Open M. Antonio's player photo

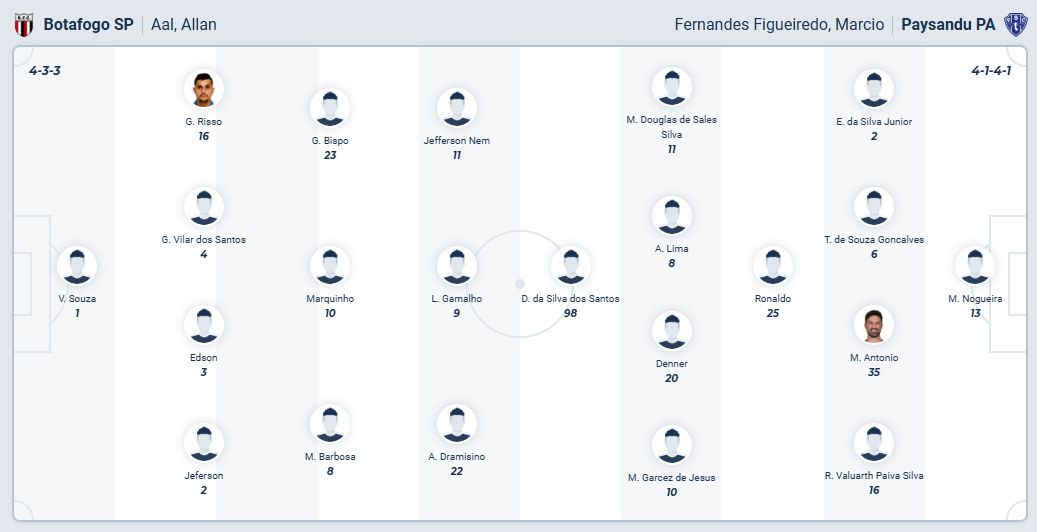(x=873, y=325)
